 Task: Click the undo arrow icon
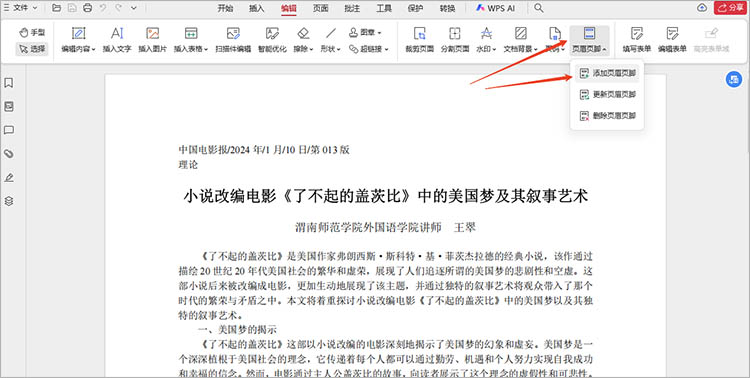pos(103,8)
